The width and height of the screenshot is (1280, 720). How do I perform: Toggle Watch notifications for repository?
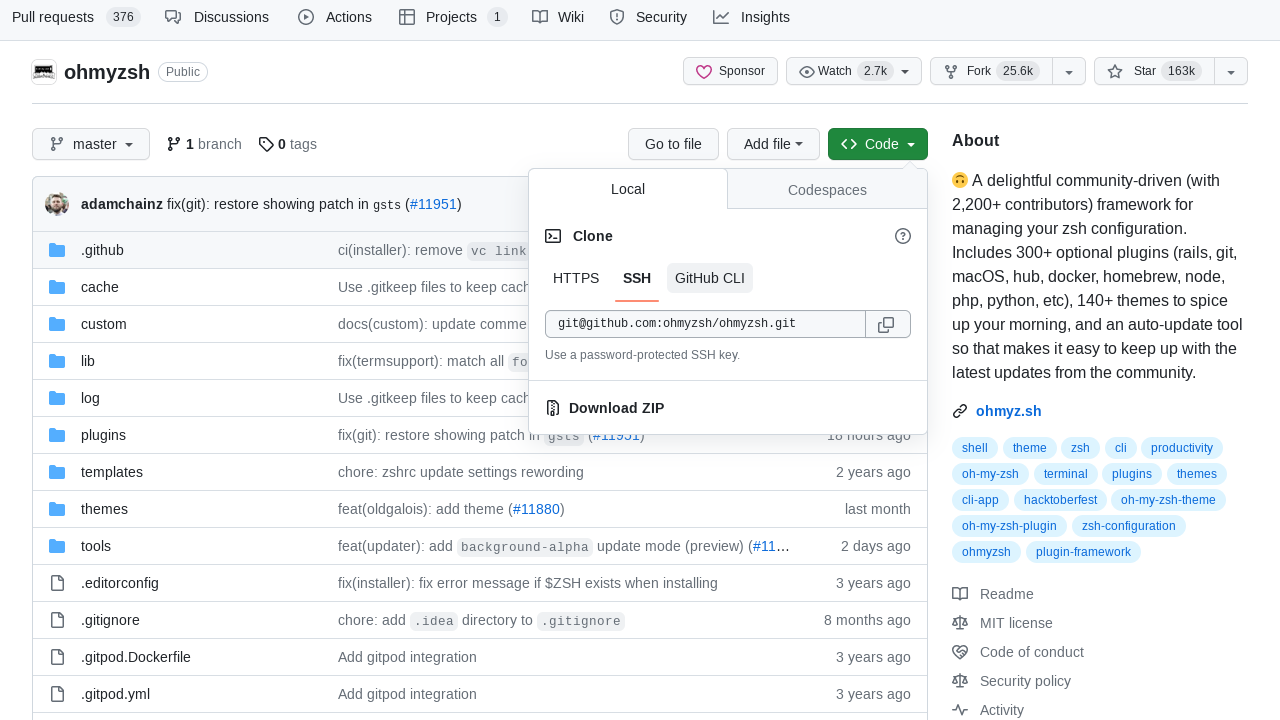tap(853, 71)
